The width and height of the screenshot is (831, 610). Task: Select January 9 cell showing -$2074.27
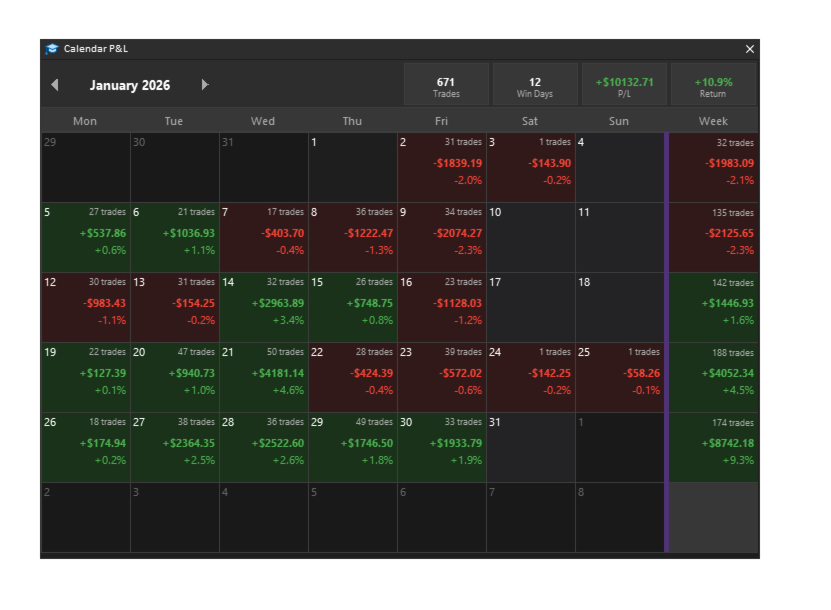click(x=442, y=237)
